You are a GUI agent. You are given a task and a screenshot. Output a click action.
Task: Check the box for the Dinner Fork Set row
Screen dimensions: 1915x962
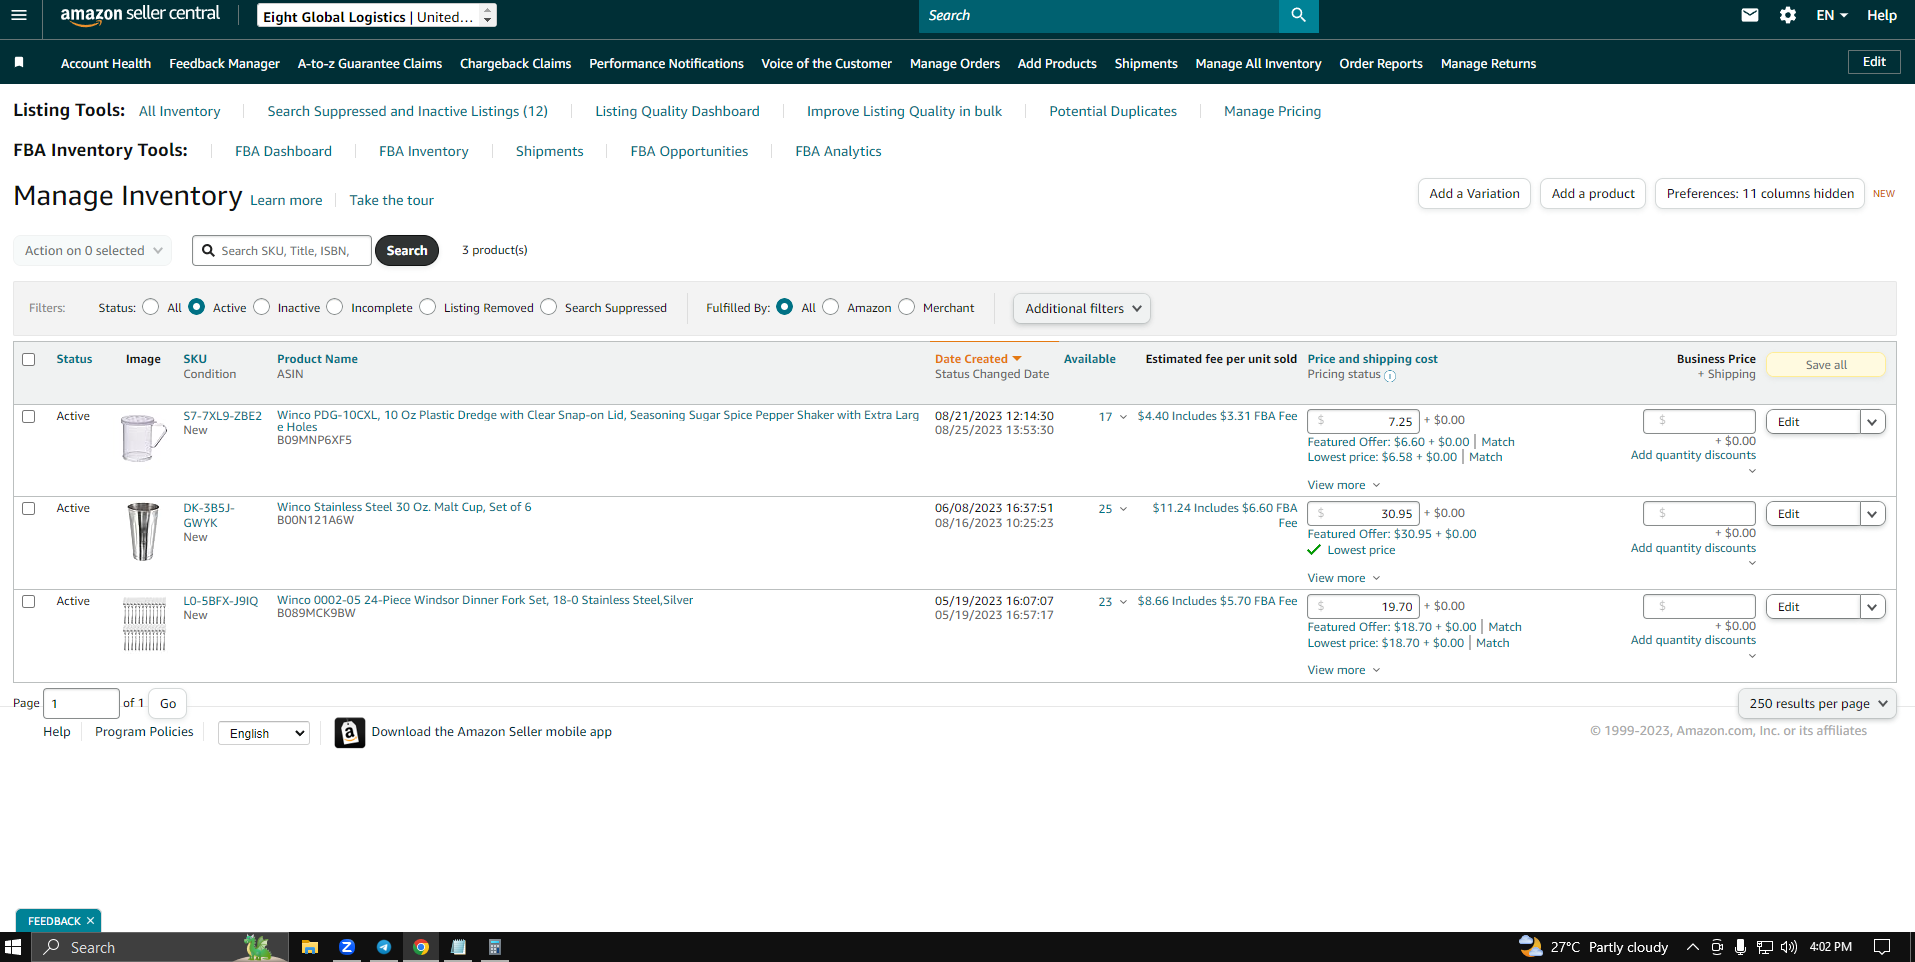pyautogui.click(x=29, y=602)
